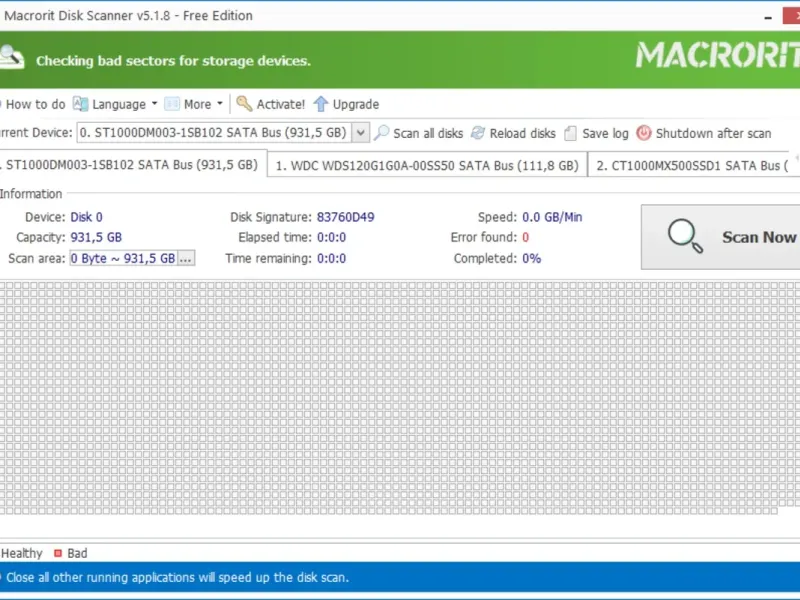Click status bar tip about closing applications

pyautogui.click(x=178, y=577)
